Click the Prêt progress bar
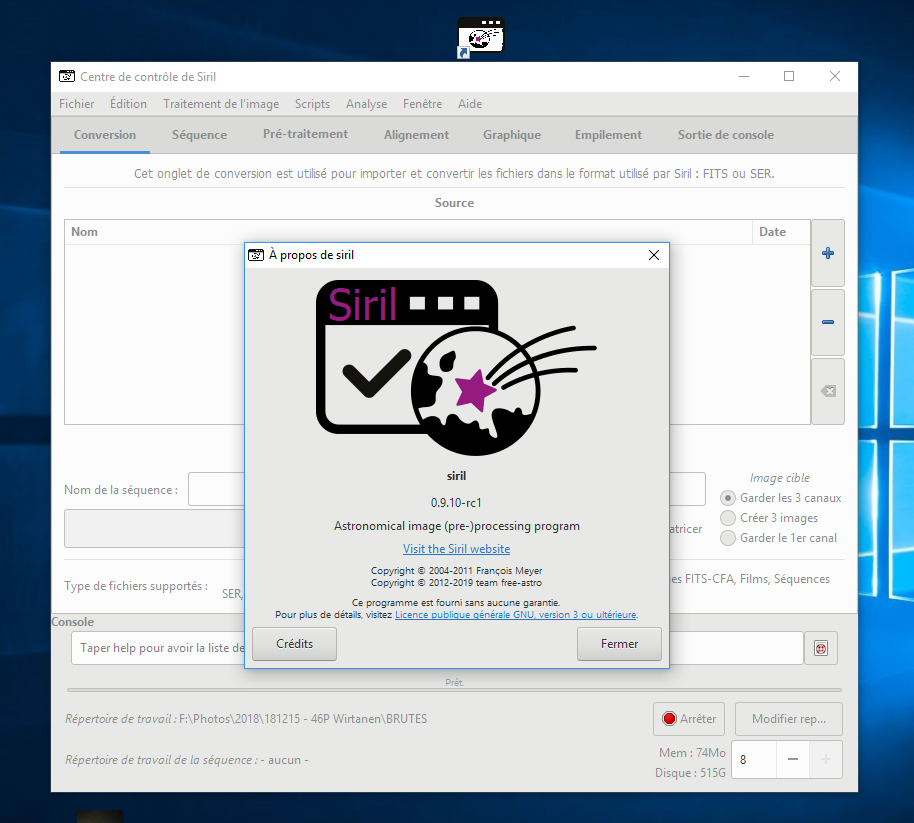Viewport: 914px width, 823px height. click(454, 690)
